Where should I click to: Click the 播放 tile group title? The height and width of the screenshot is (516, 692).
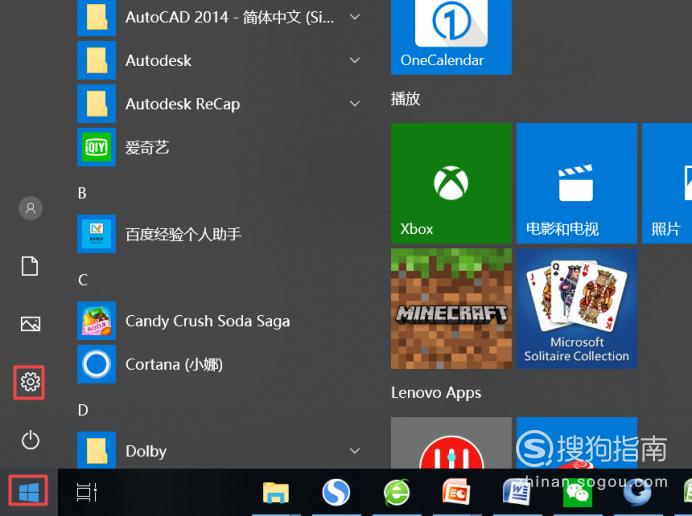(x=405, y=98)
